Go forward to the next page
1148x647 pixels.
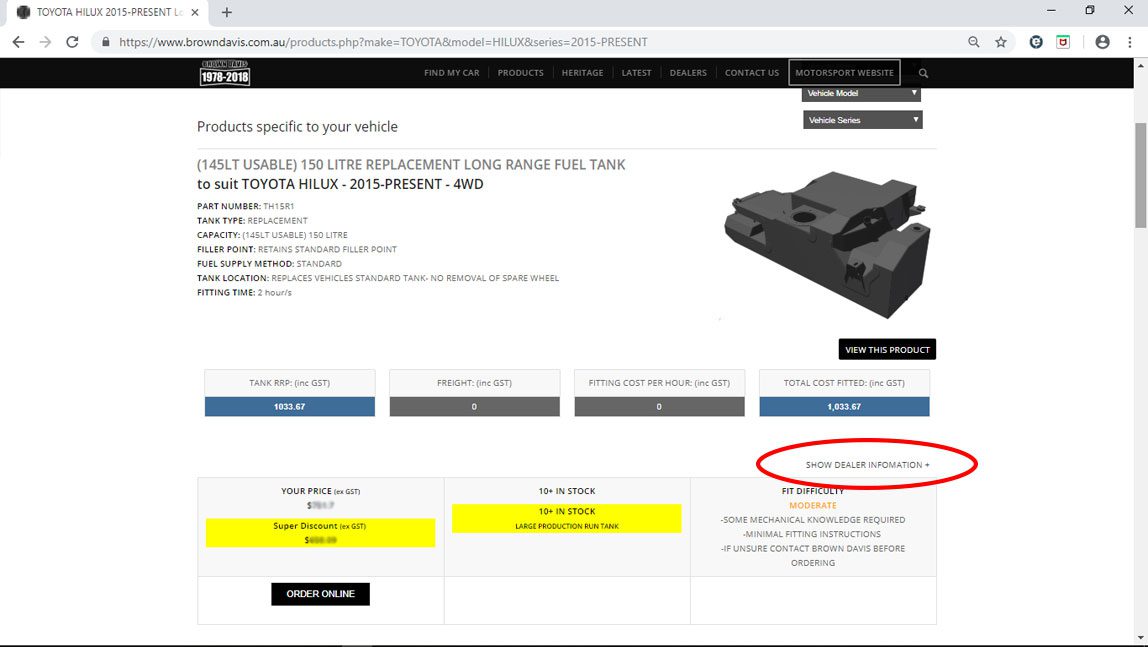(45, 42)
